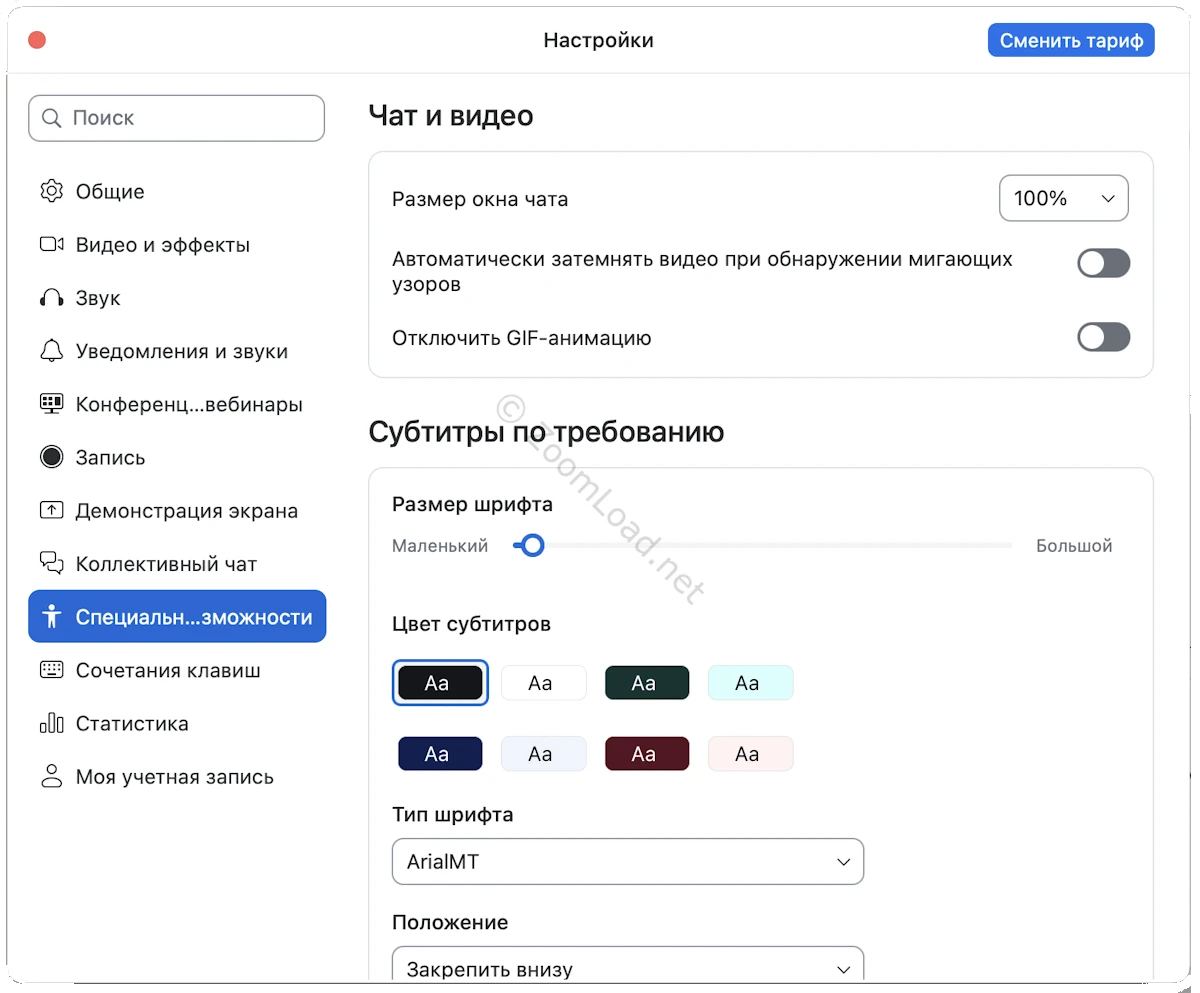The image size is (1200, 993).
Task: Click the Сменить тариф button
Action: (1071, 41)
